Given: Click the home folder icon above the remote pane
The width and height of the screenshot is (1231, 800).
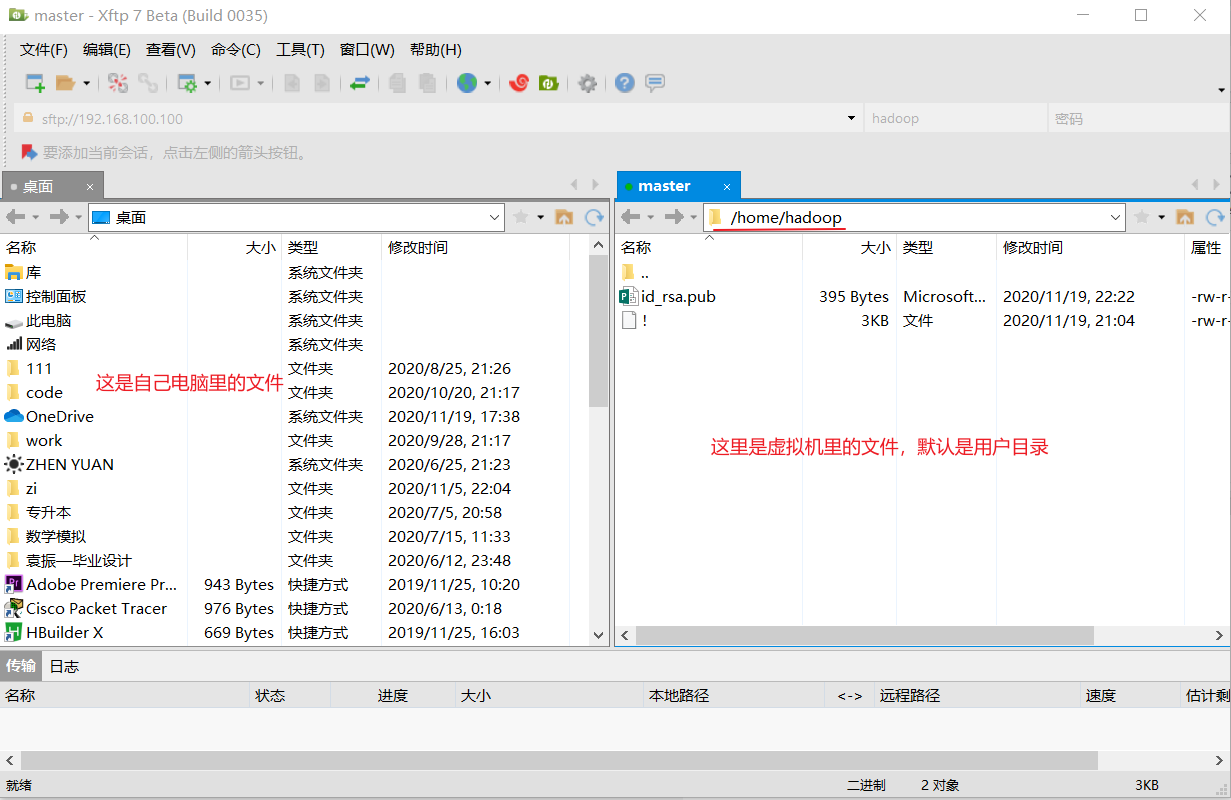Looking at the screenshot, I should pos(1185,217).
